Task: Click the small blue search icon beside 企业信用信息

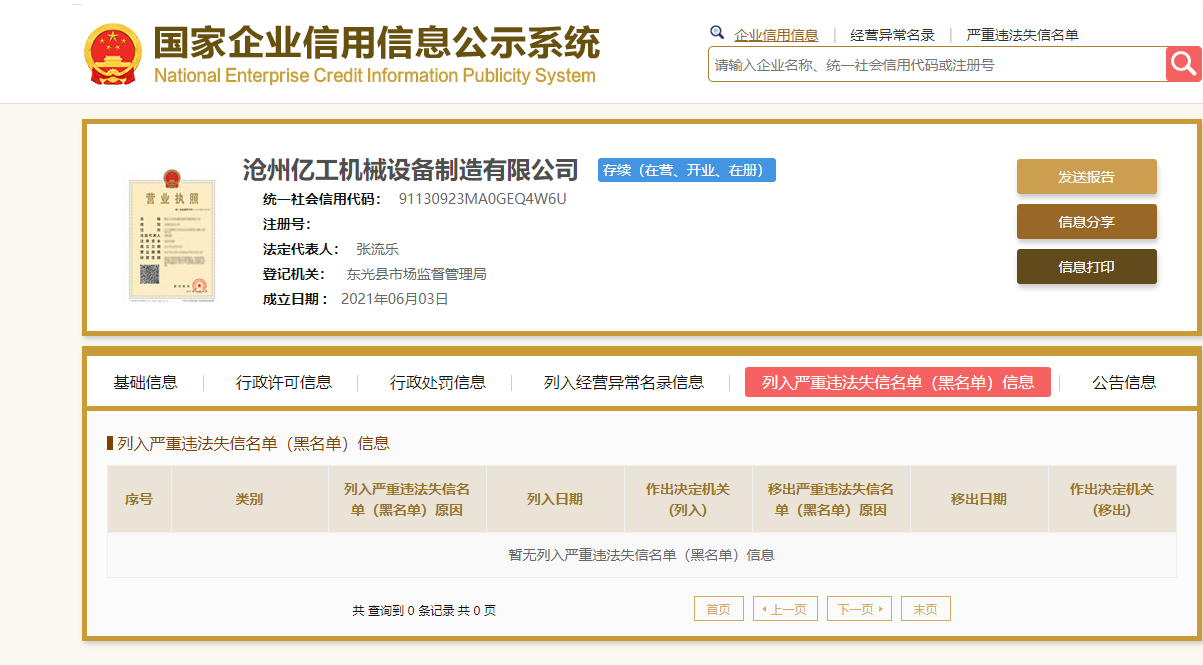Action: click(x=716, y=33)
